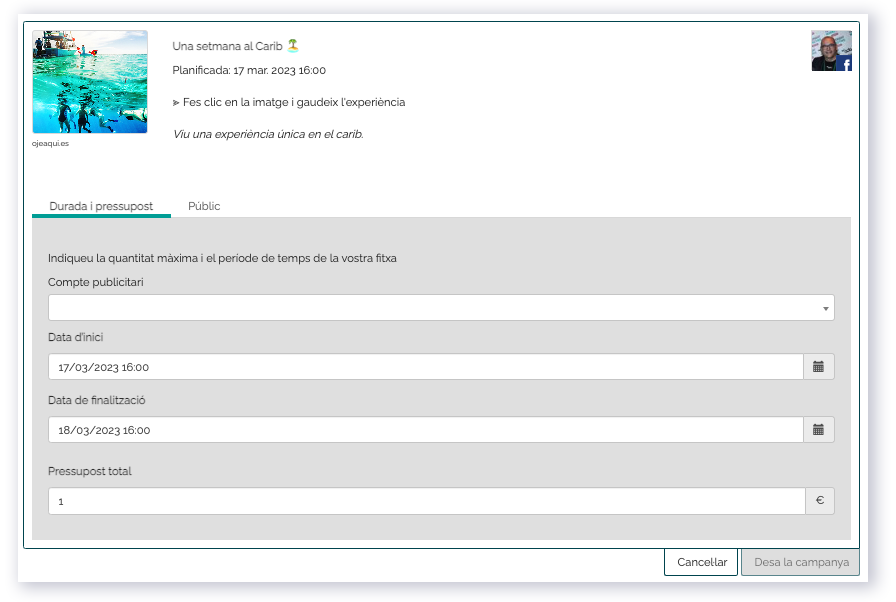Click the Desa la campanya button
Image resolution: width=896 pixels, height=602 pixels.
point(800,562)
